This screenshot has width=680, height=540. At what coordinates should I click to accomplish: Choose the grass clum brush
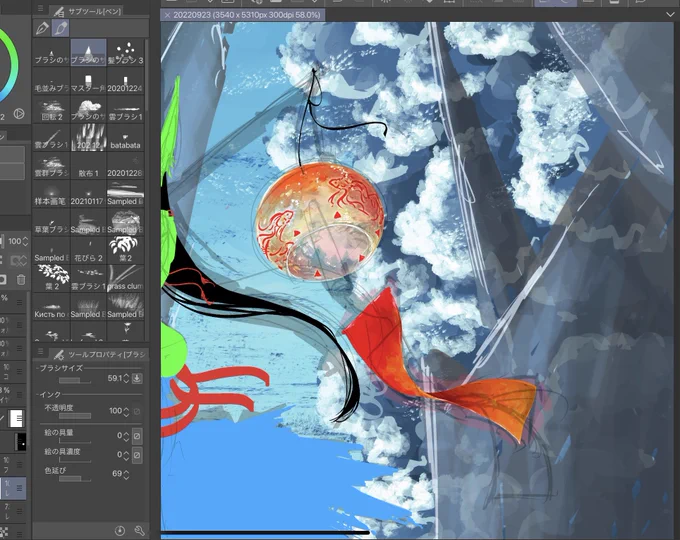coord(125,278)
